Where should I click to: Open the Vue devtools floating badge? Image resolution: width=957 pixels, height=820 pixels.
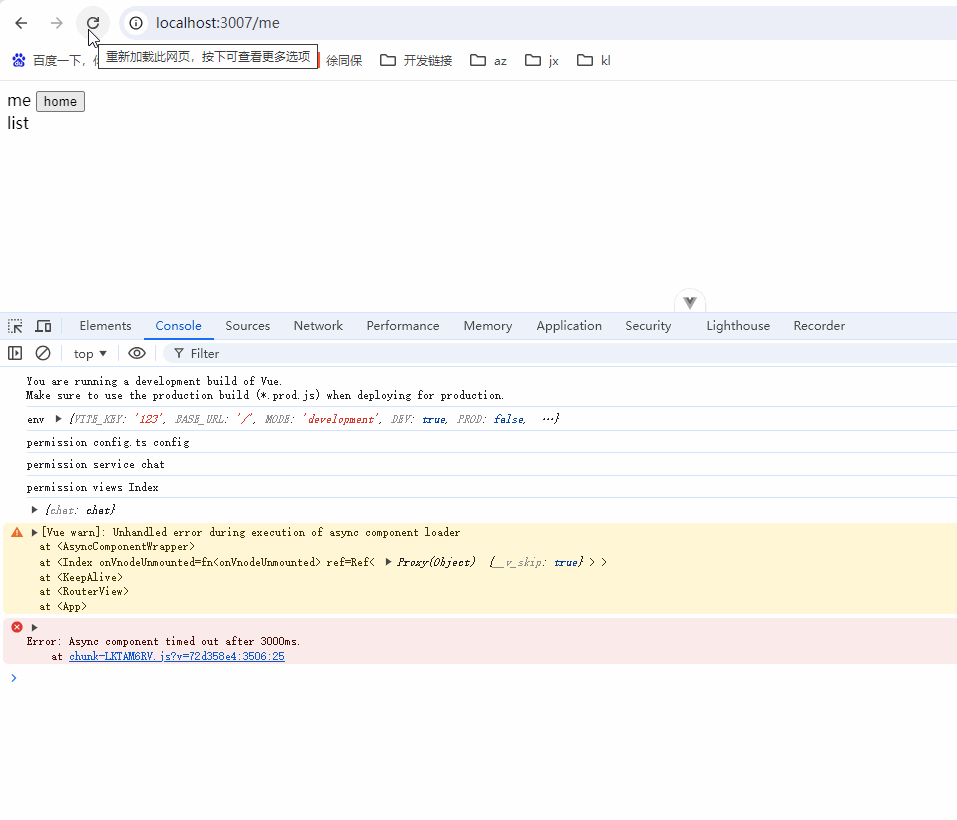[690, 302]
